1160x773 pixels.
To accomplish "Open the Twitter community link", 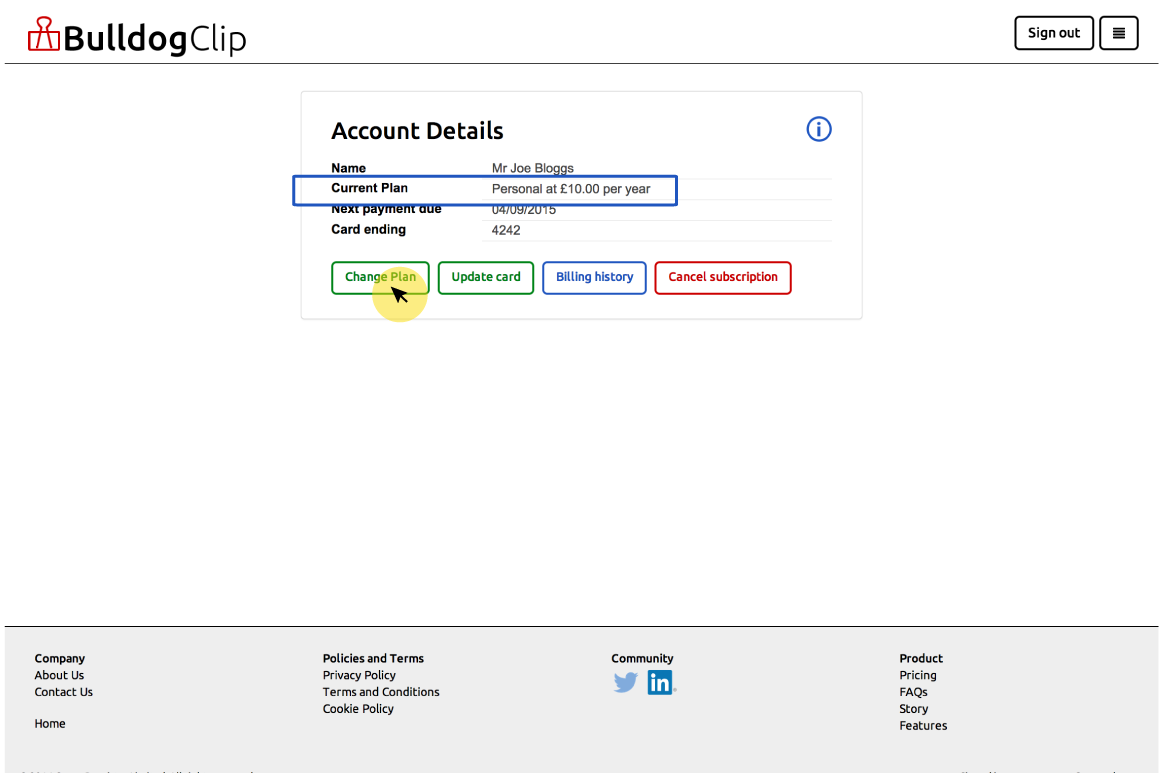I will click(626, 683).
